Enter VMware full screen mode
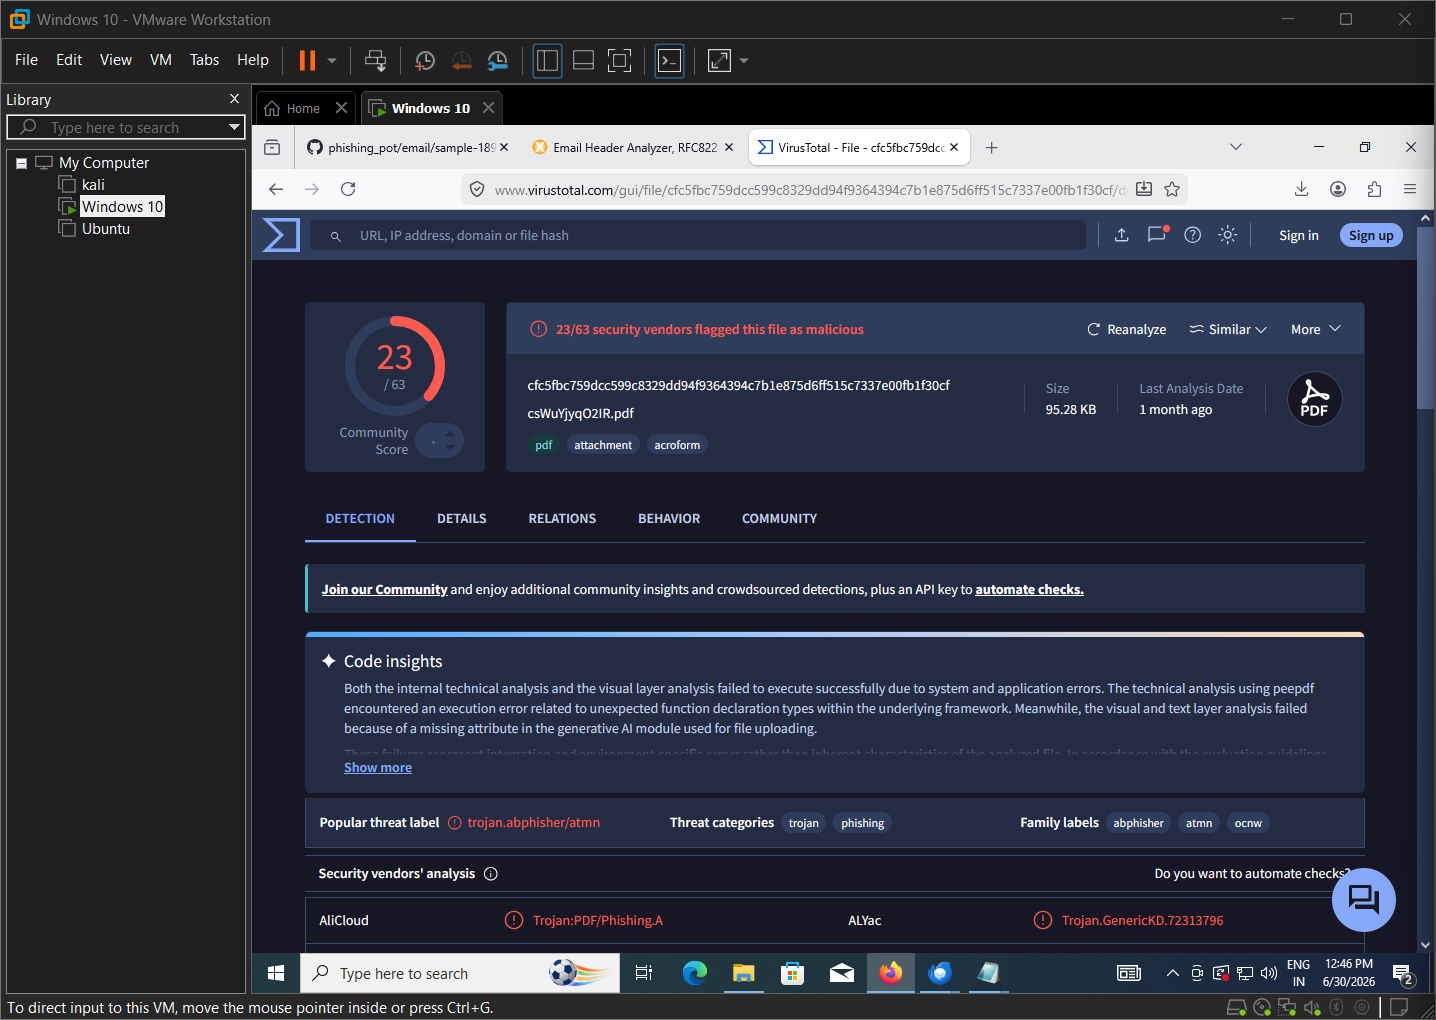 tap(620, 60)
